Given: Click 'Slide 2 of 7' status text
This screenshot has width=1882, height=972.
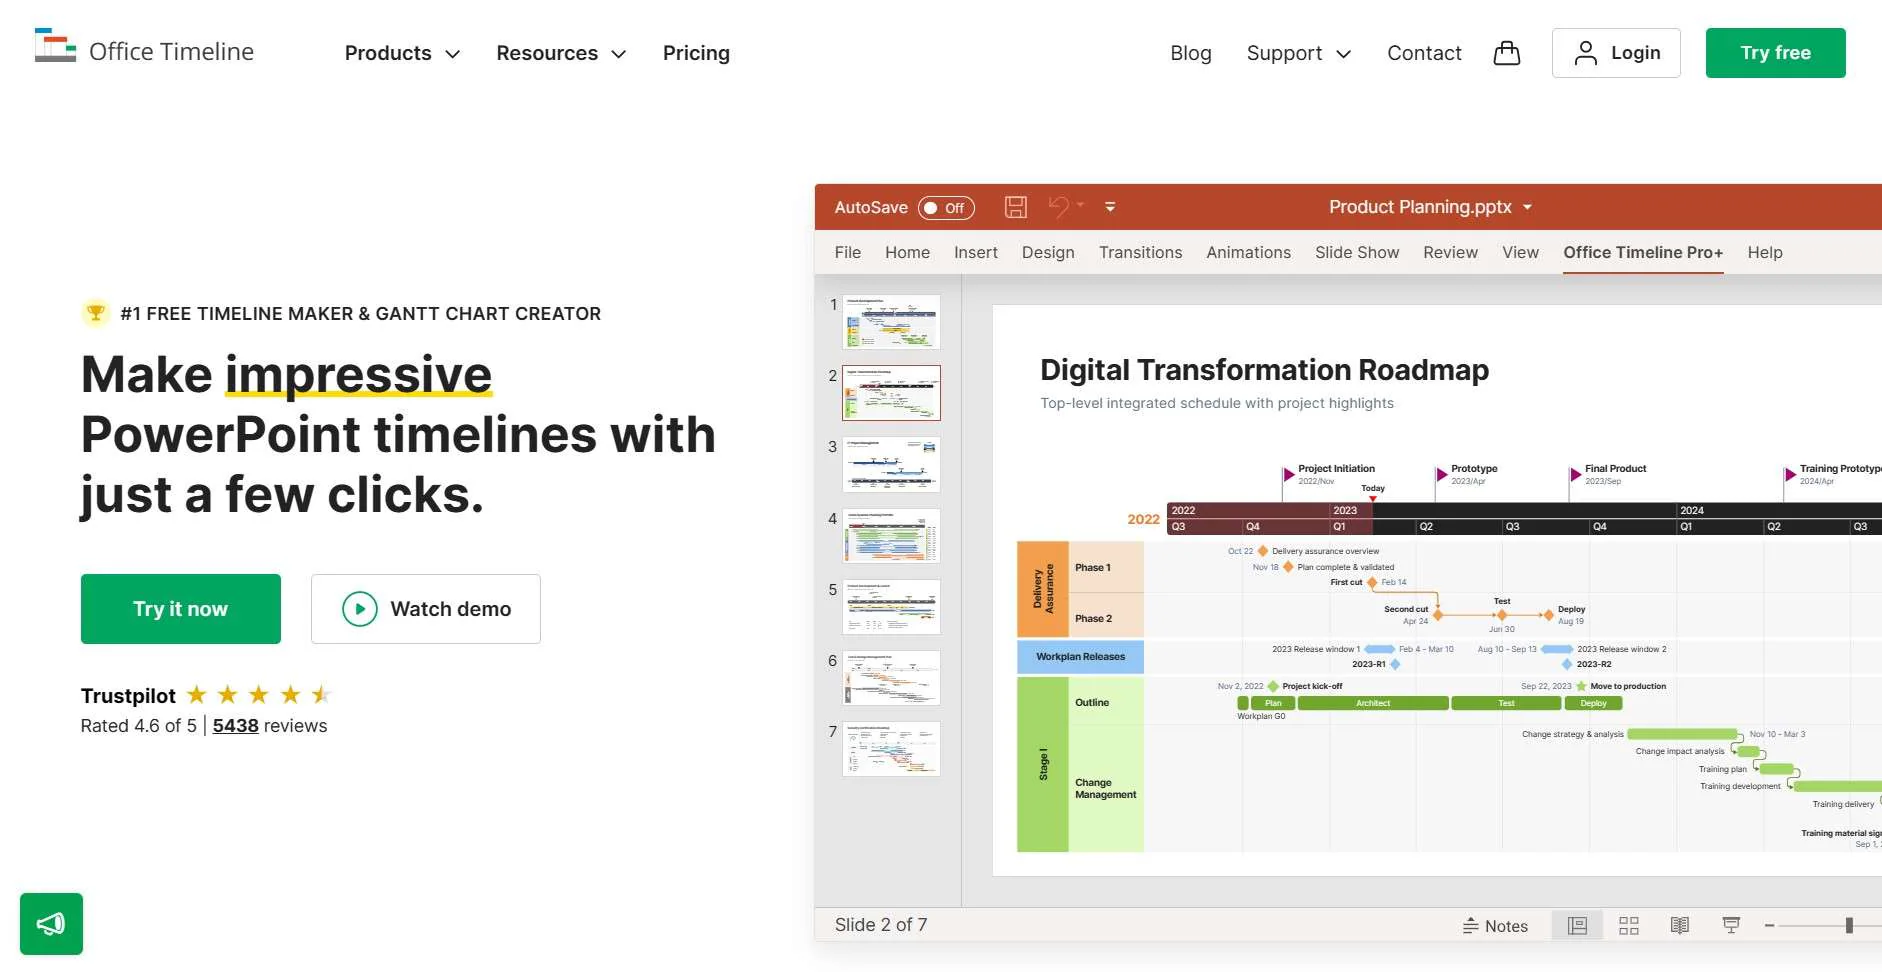Looking at the screenshot, I should pos(881,925).
